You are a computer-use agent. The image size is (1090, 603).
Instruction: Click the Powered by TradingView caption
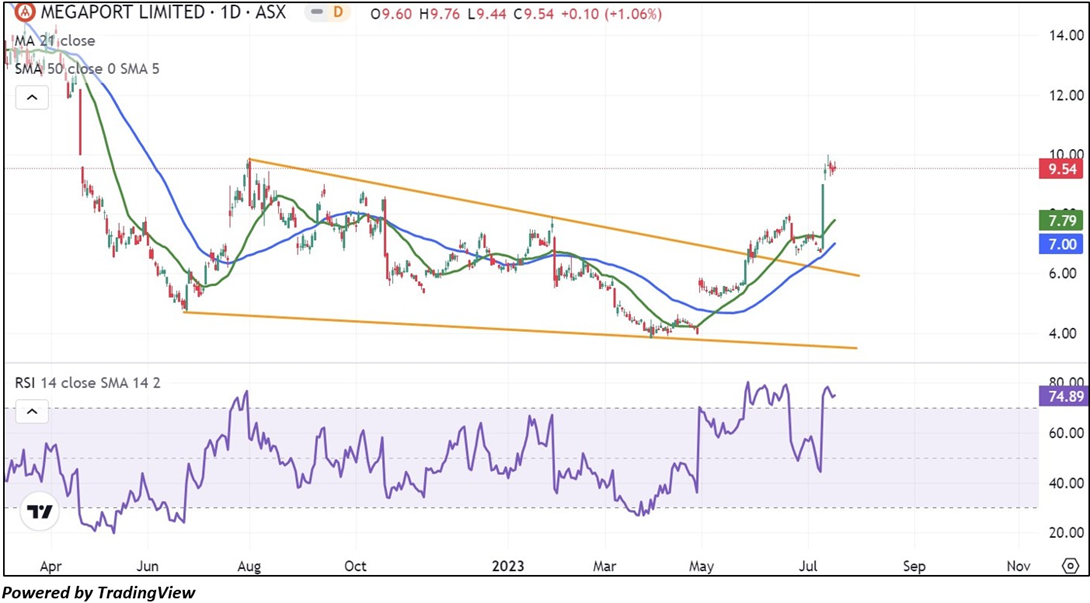pos(99,593)
